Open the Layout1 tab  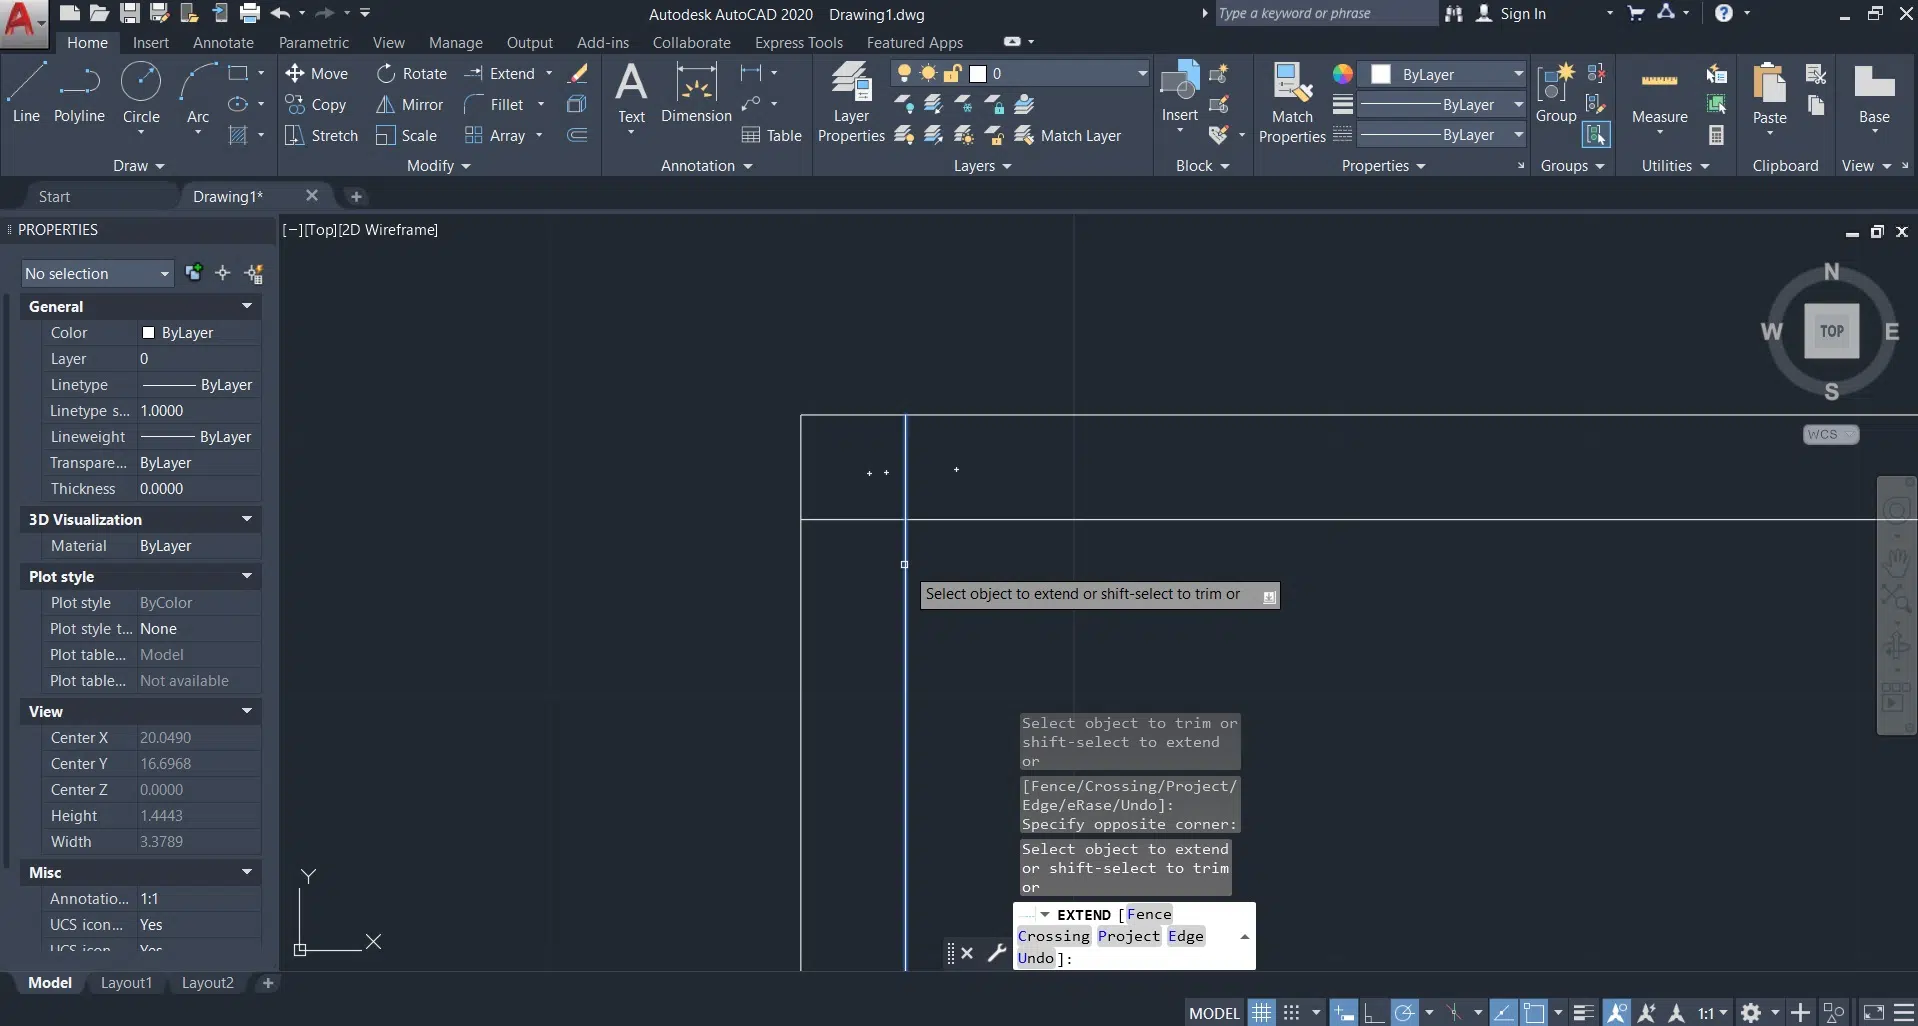126,983
